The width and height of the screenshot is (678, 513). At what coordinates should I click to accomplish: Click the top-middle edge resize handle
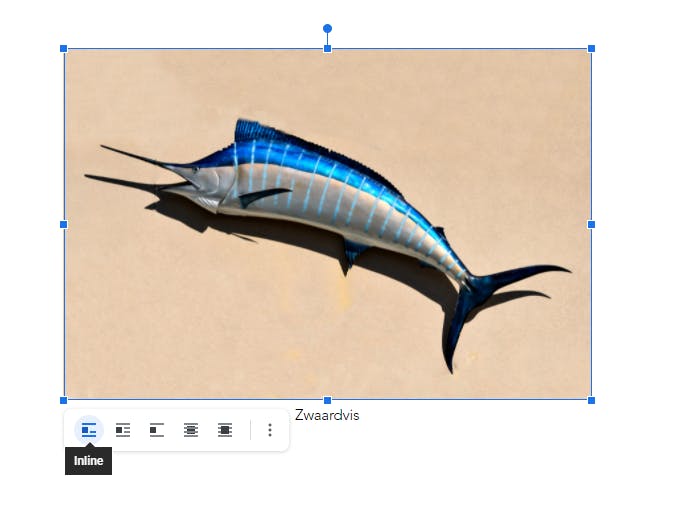click(327, 48)
